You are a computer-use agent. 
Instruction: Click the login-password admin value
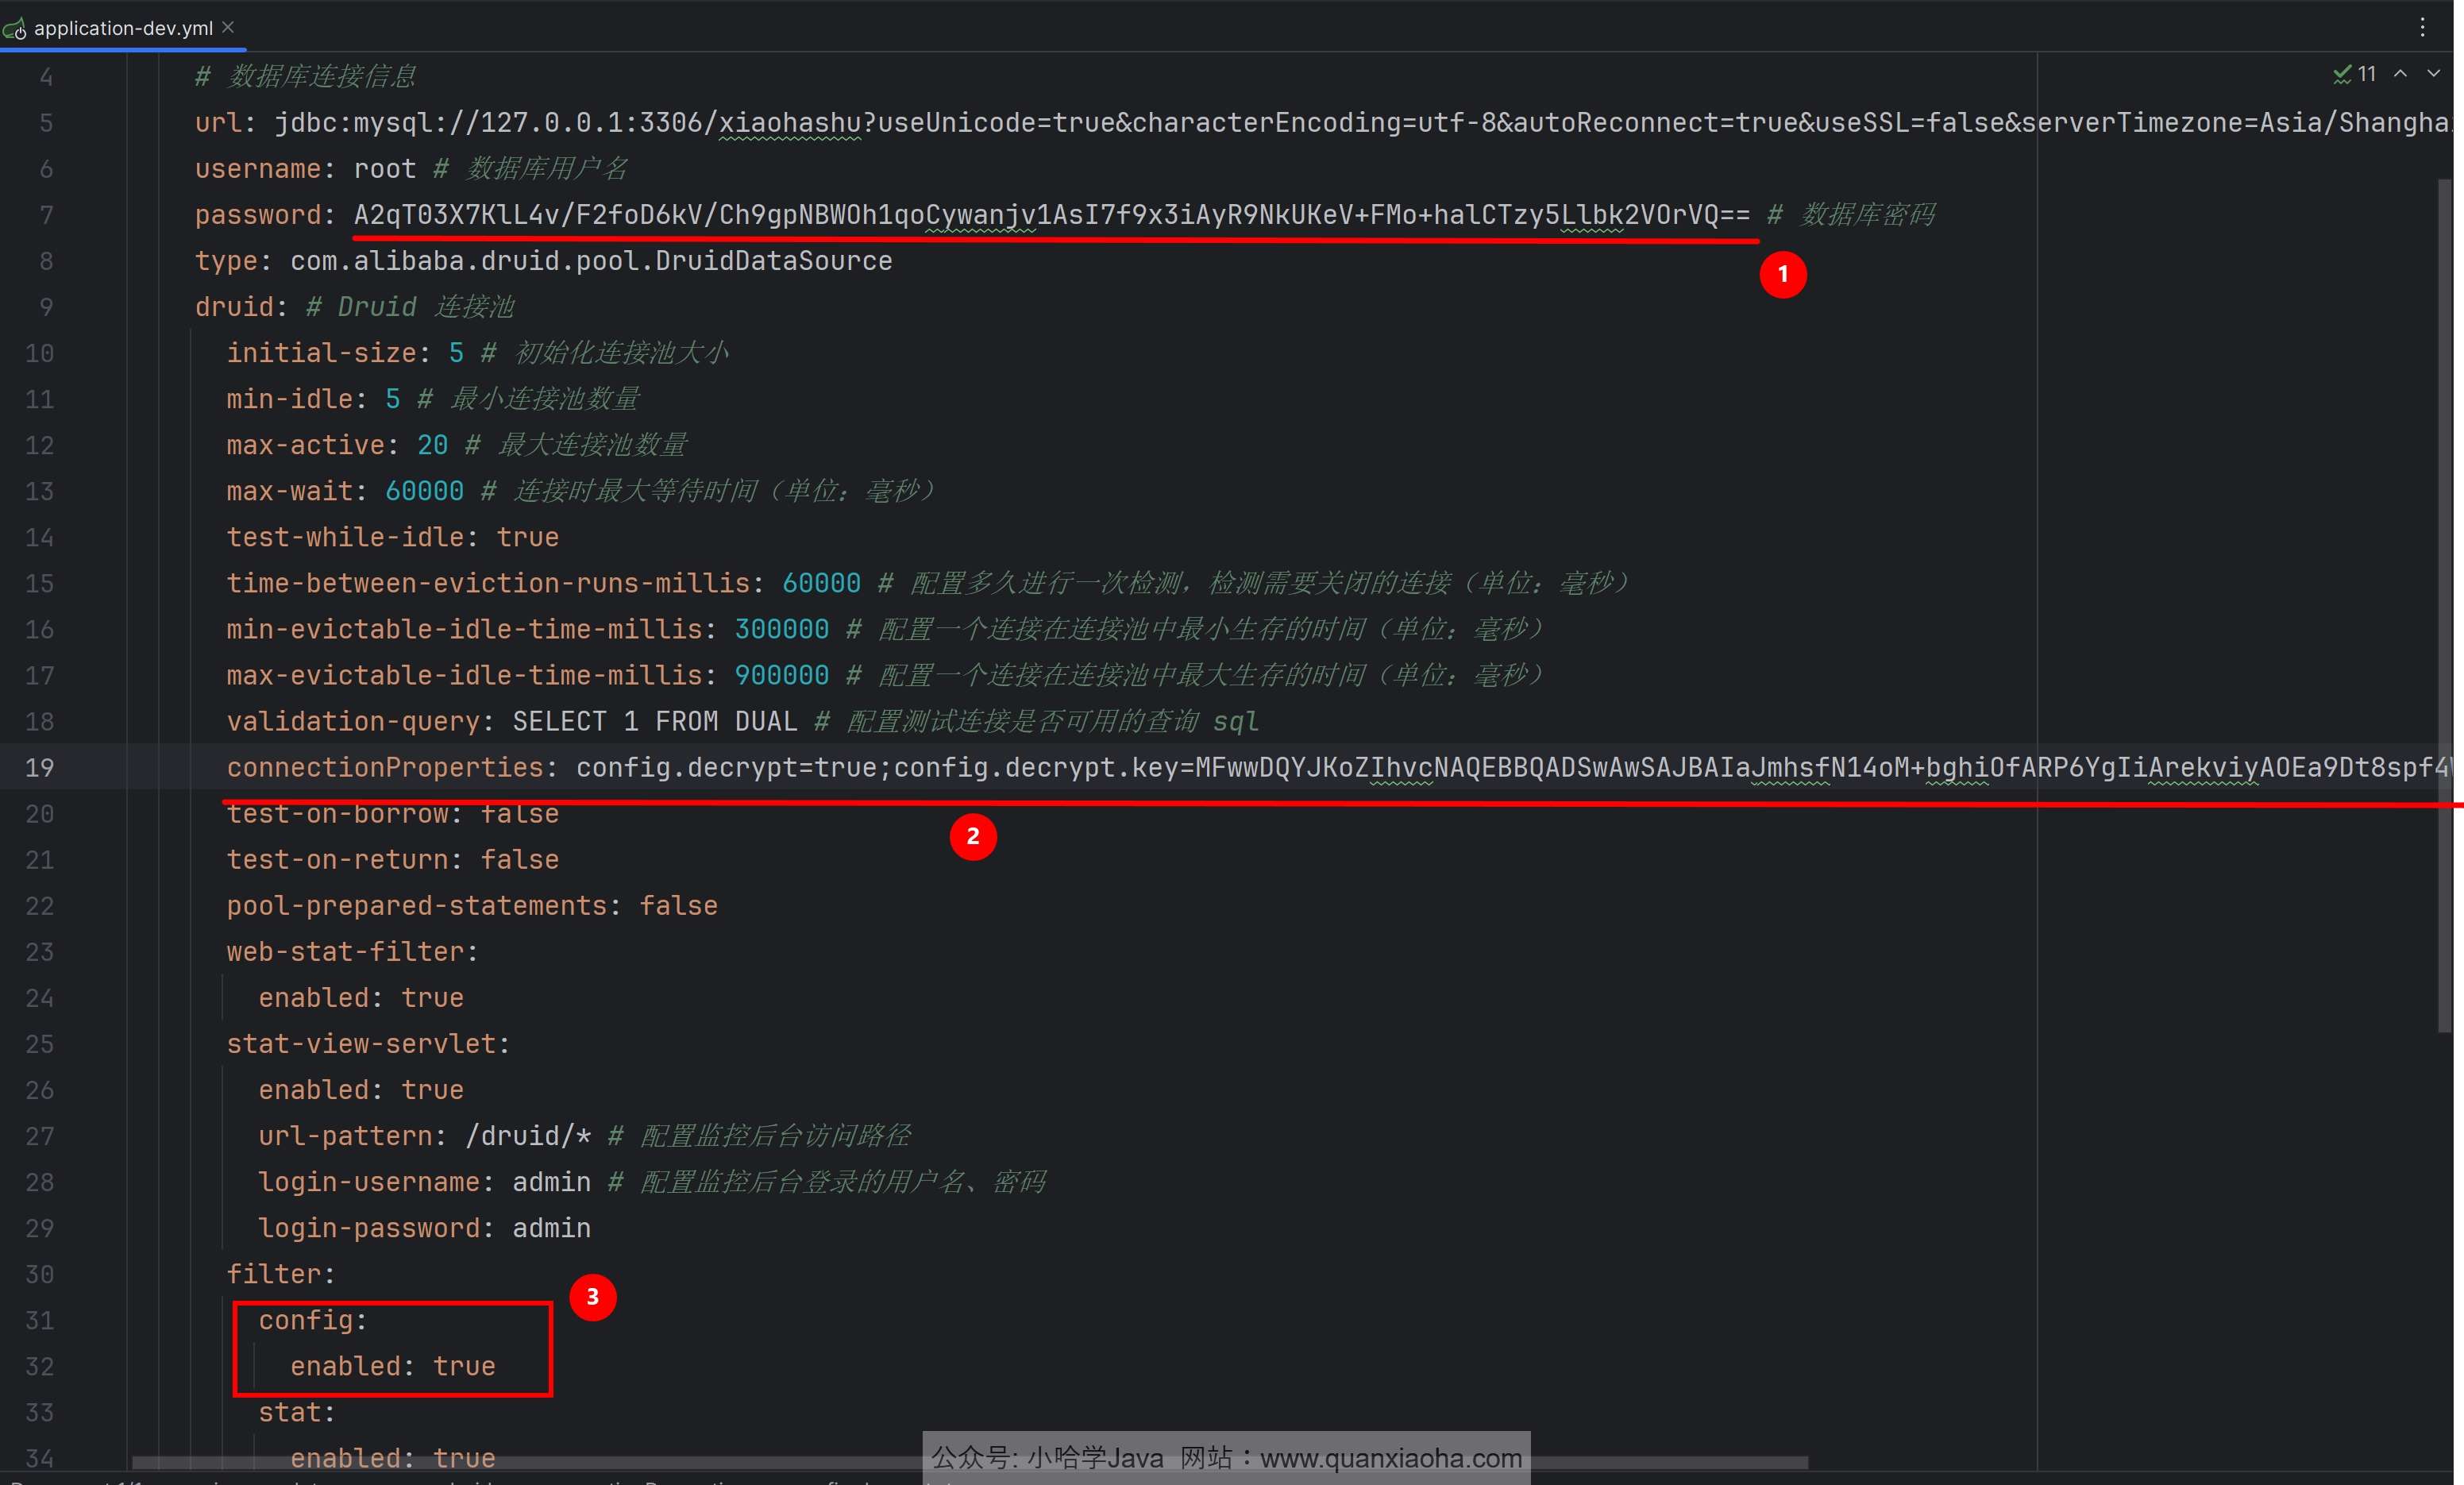551,1228
